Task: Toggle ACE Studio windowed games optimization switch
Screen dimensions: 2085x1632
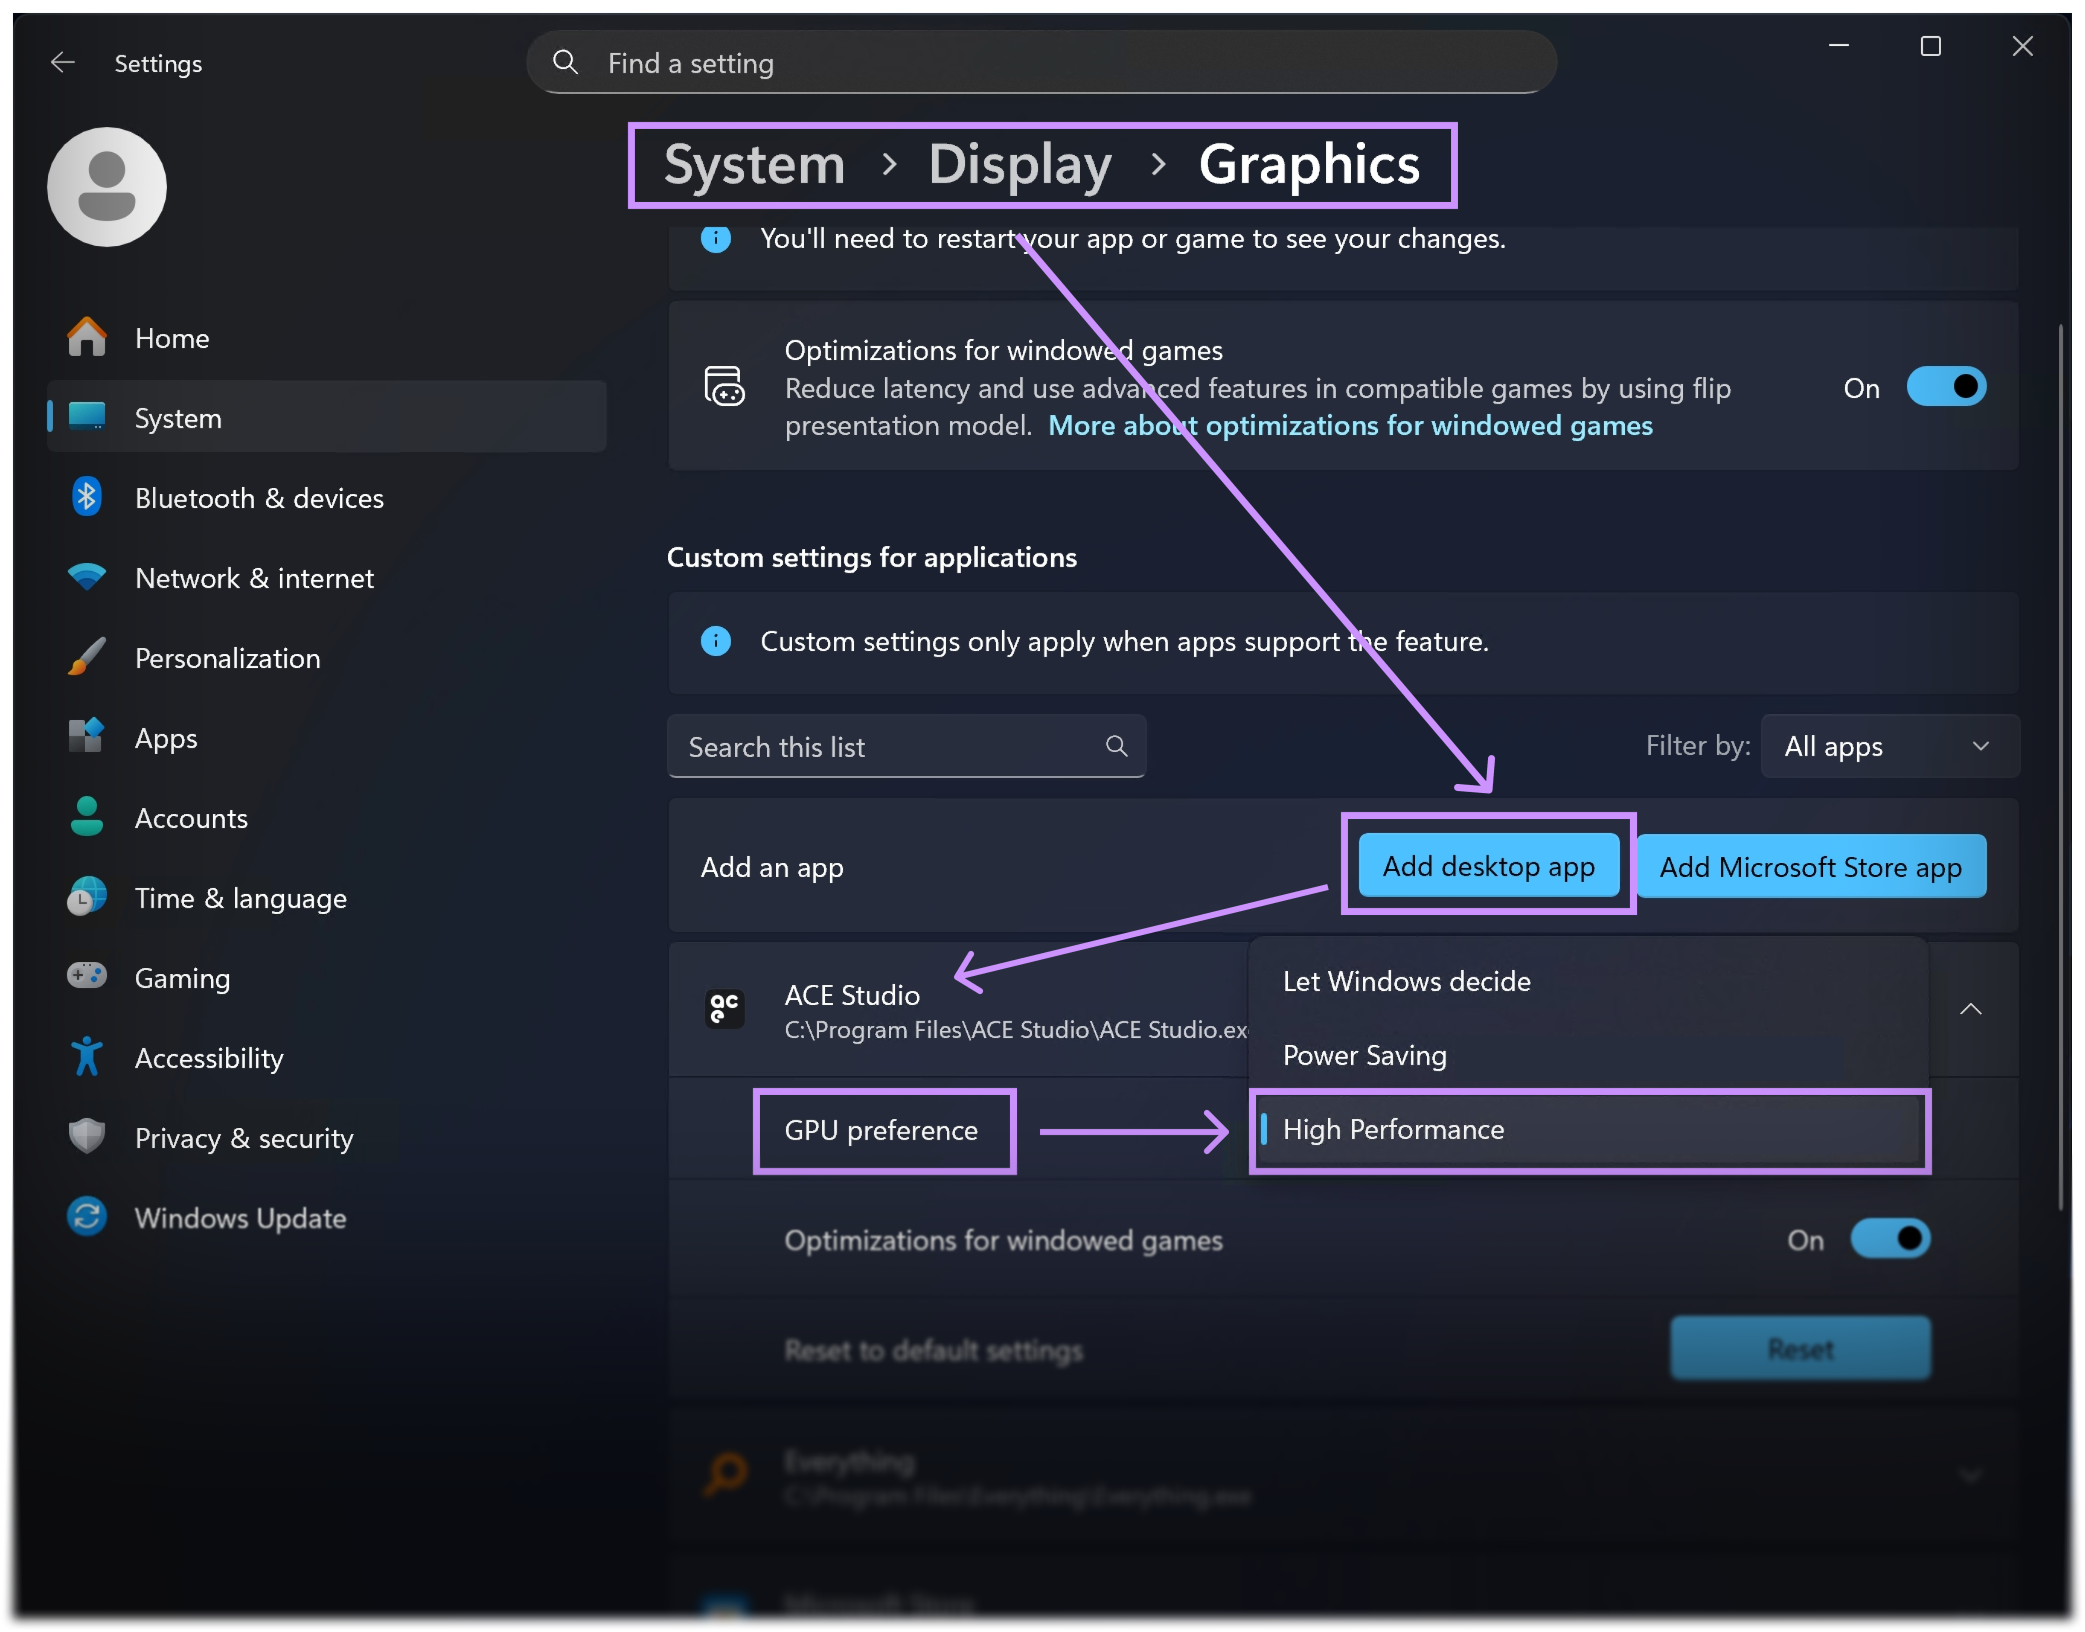Action: 1889,1239
